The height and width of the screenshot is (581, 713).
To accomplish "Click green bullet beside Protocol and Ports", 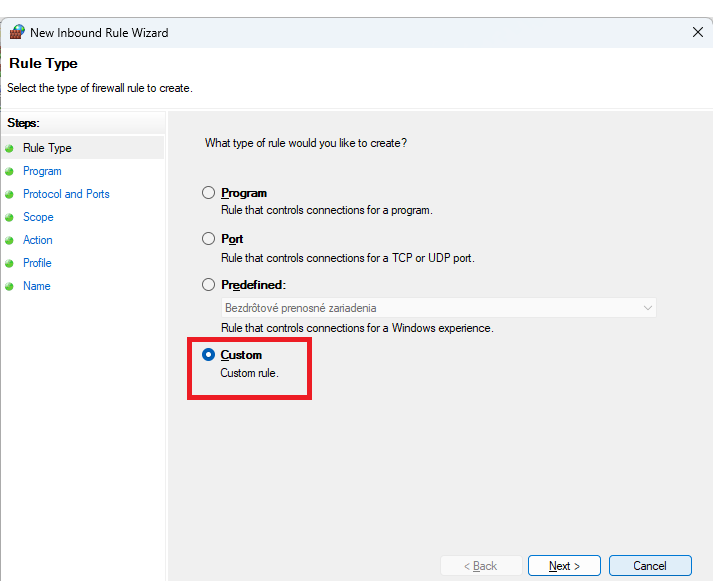I will click(10, 194).
